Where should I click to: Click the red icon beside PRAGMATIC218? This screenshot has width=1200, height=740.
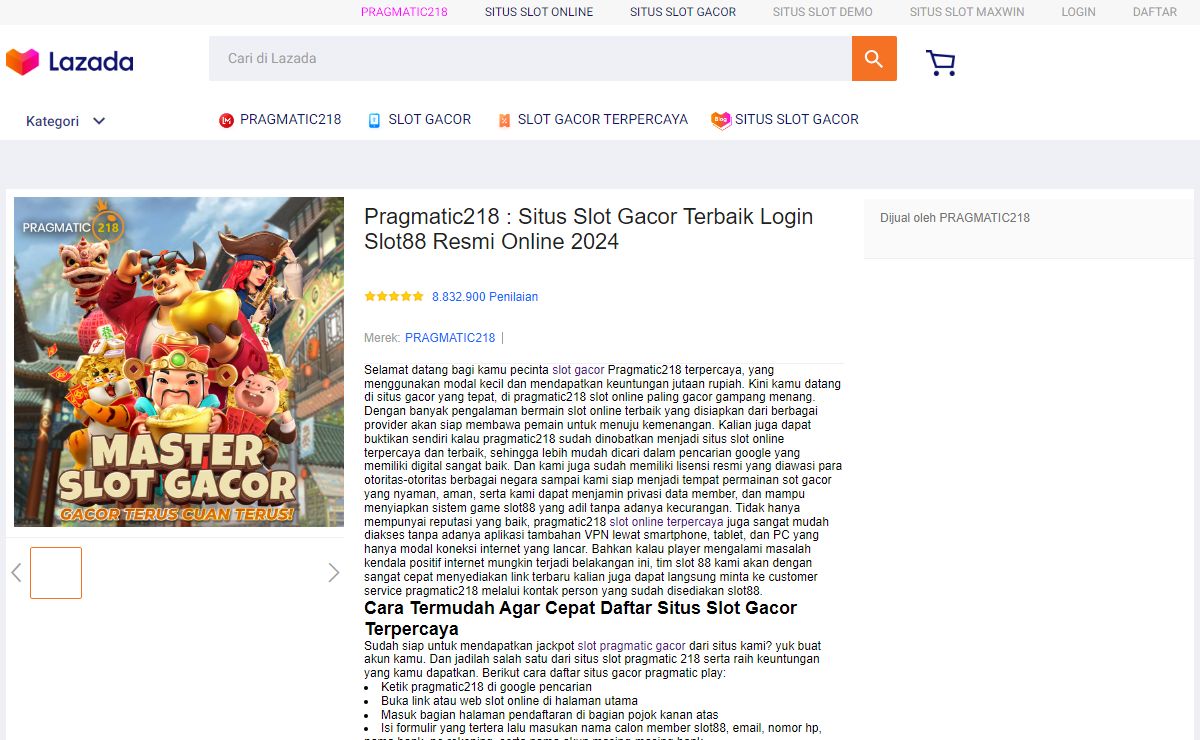click(x=226, y=120)
